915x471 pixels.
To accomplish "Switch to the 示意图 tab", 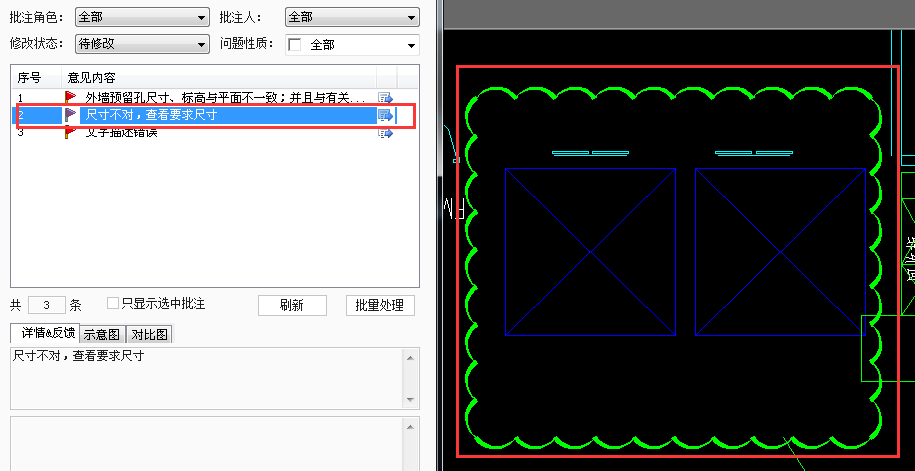I will click(101, 334).
